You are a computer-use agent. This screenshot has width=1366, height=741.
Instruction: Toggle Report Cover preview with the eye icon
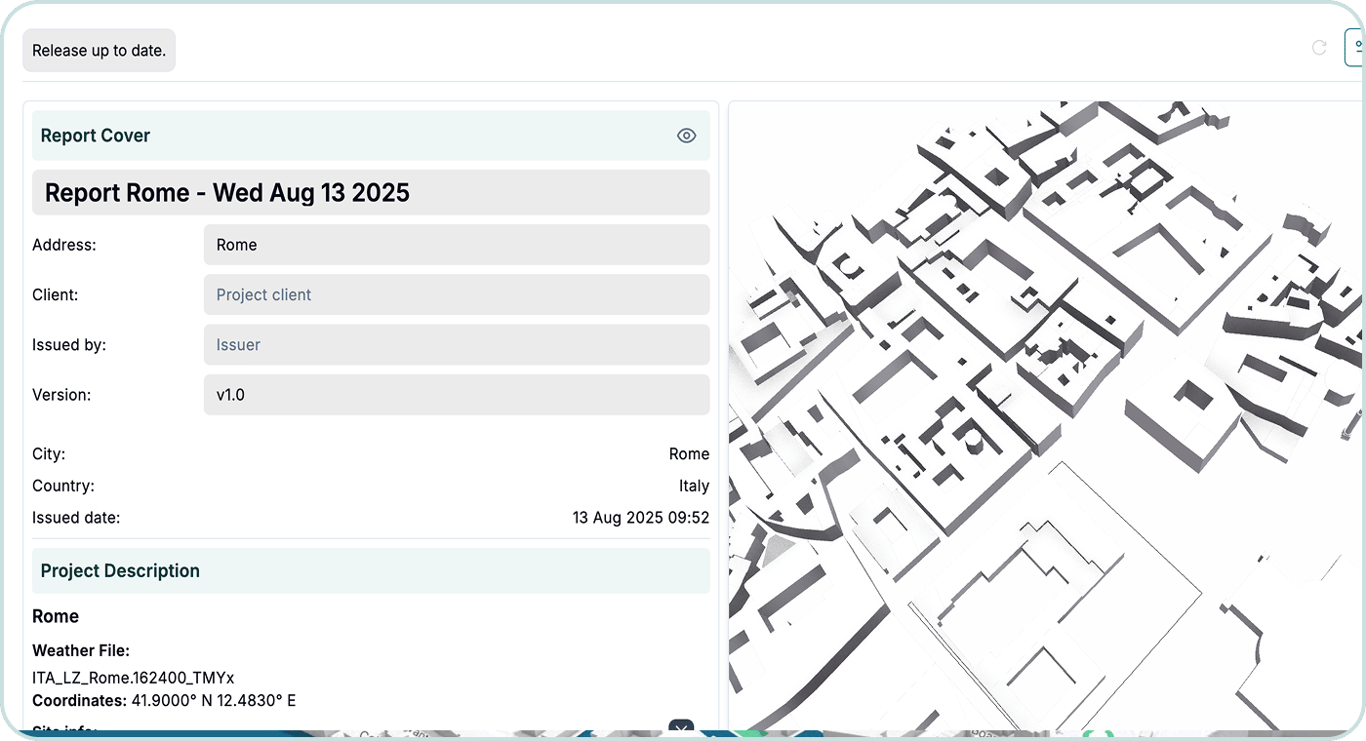pyautogui.click(x=686, y=135)
